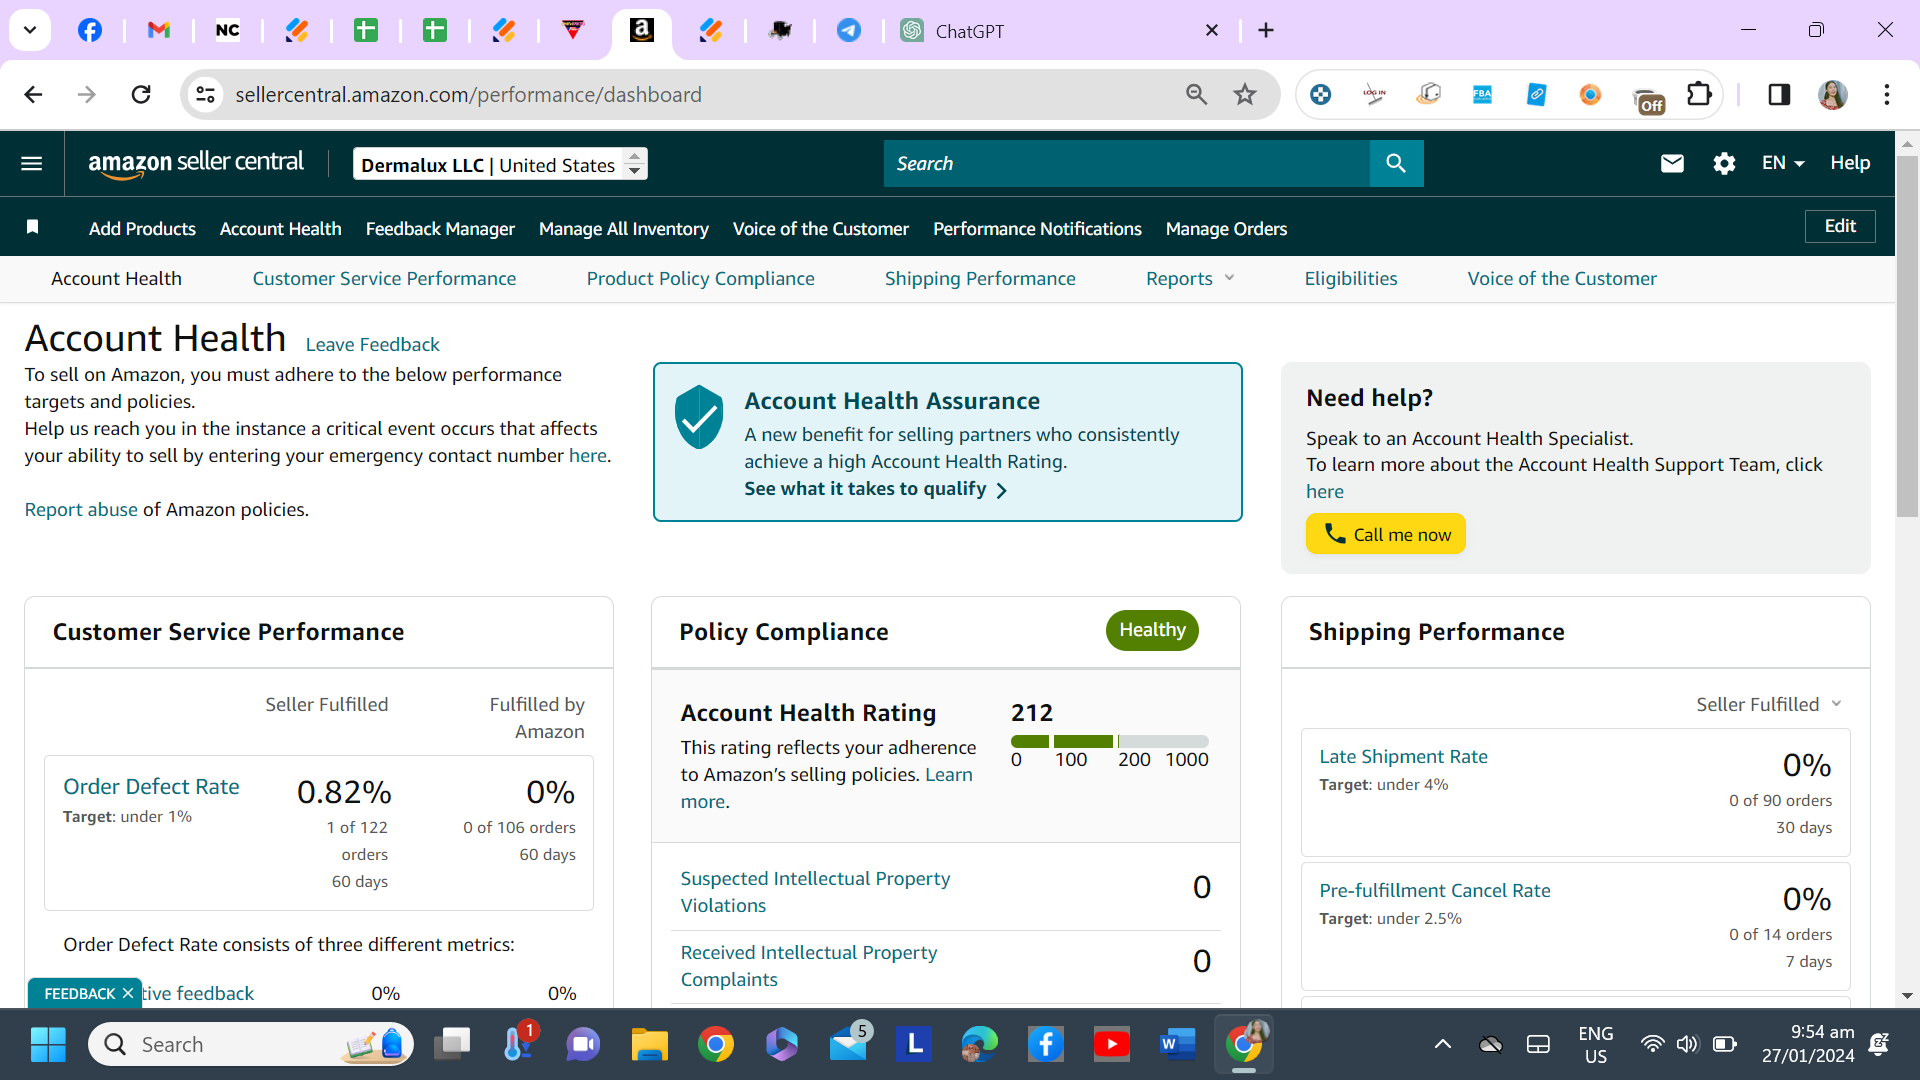Click the Windows taskbar Search box
Image resolution: width=1920 pixels, height=1080 pixels.
click(250, 1044)
